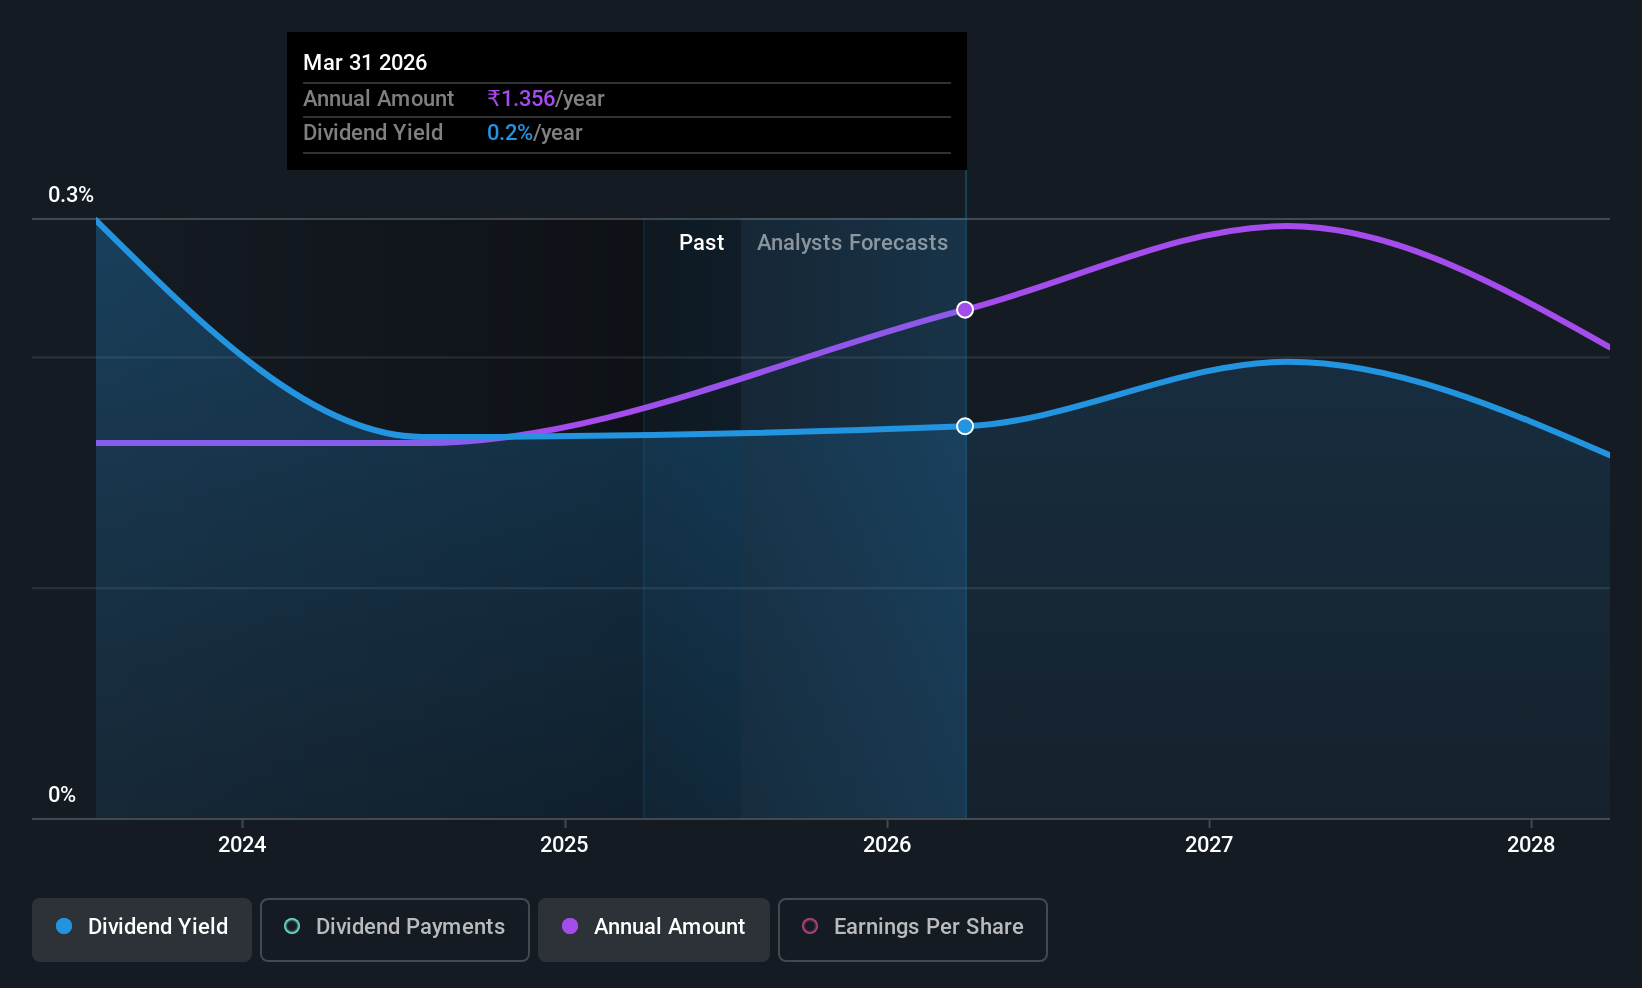Viewport: 1642px width, 988px height.
Task: Select the blue Dividend Yield data point
Action: pos(965,426)
